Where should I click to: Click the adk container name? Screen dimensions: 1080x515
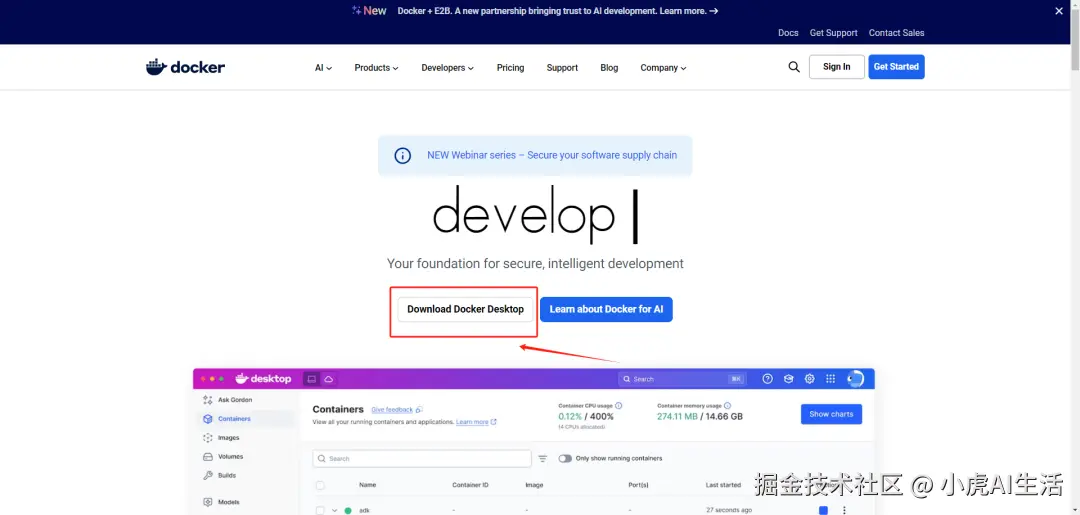(x=365, y=510)
